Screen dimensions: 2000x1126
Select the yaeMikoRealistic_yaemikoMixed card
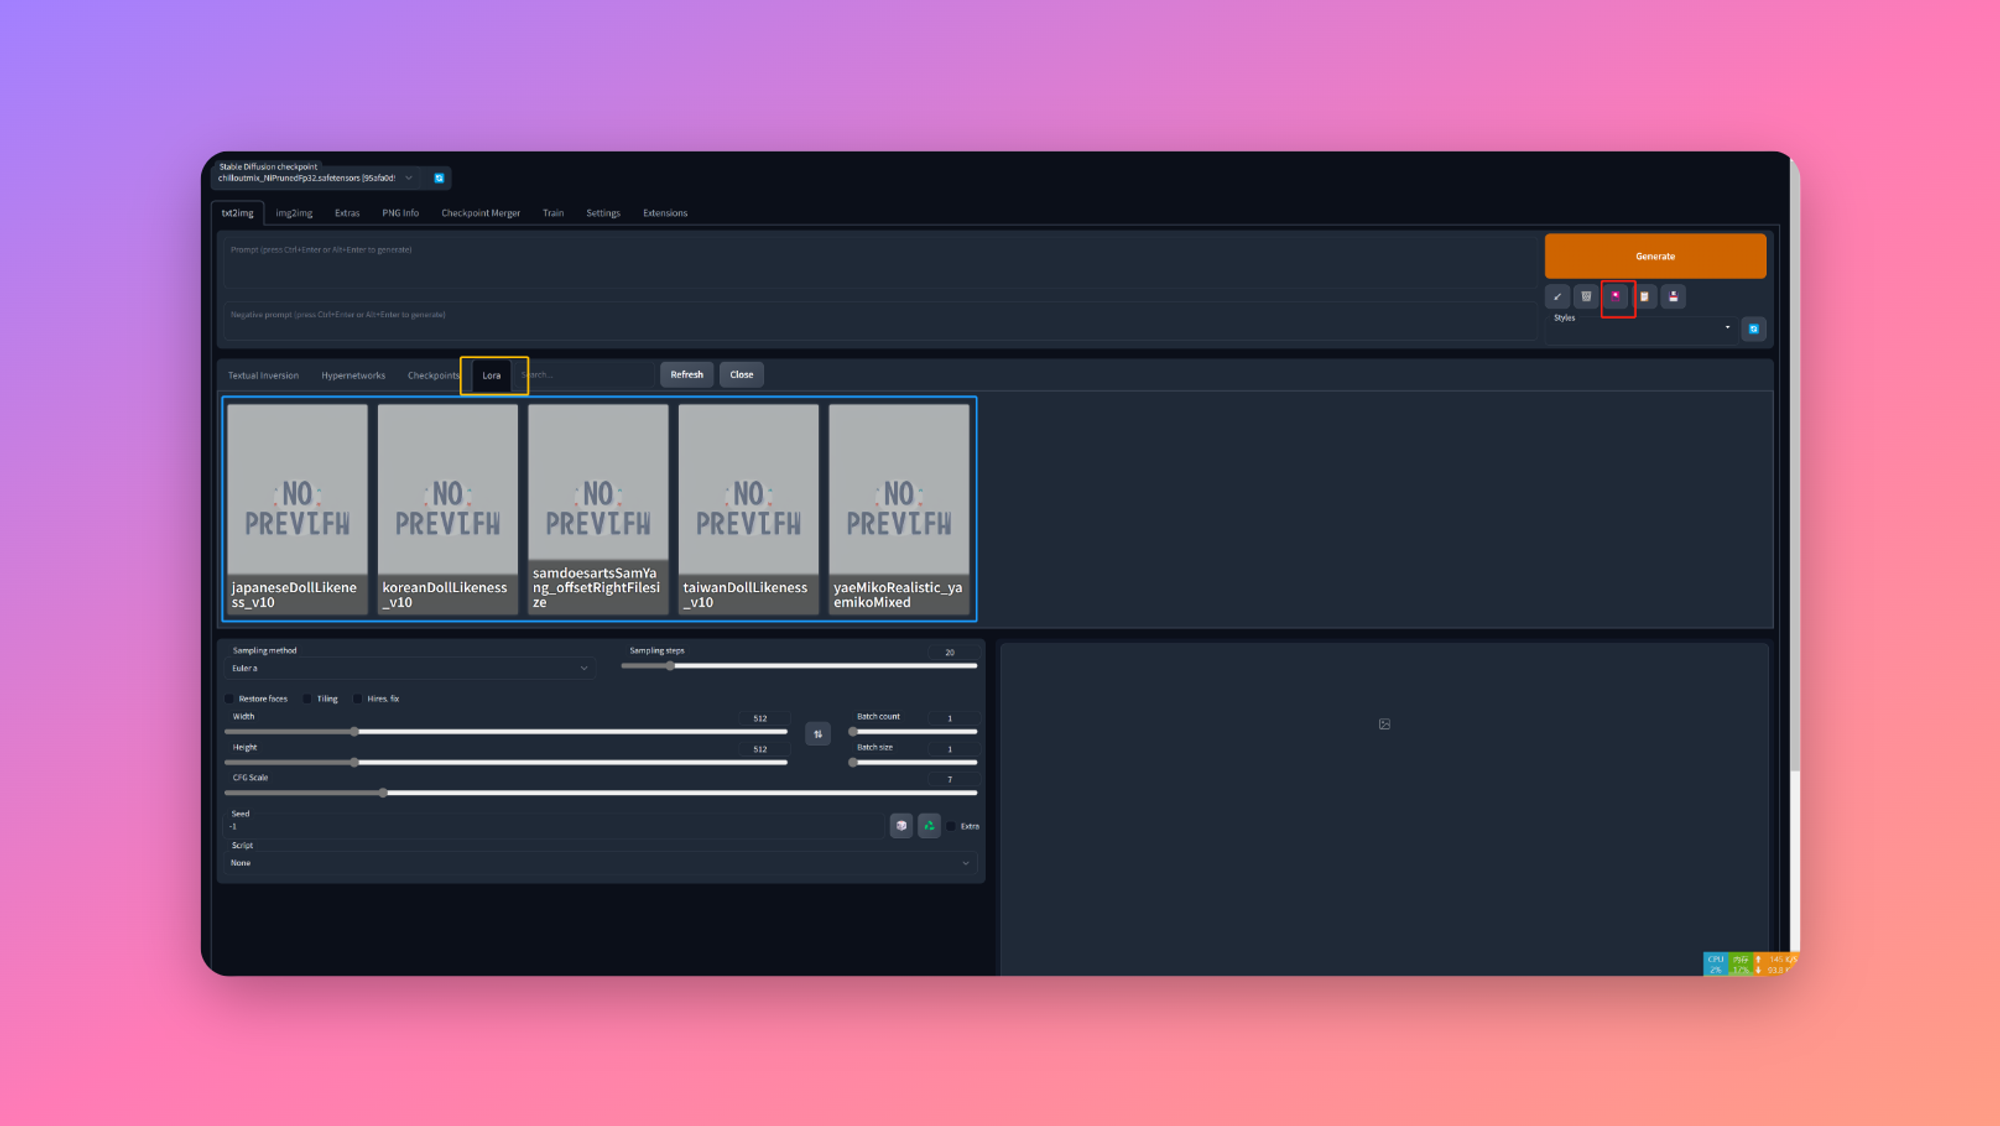(899, 509)
